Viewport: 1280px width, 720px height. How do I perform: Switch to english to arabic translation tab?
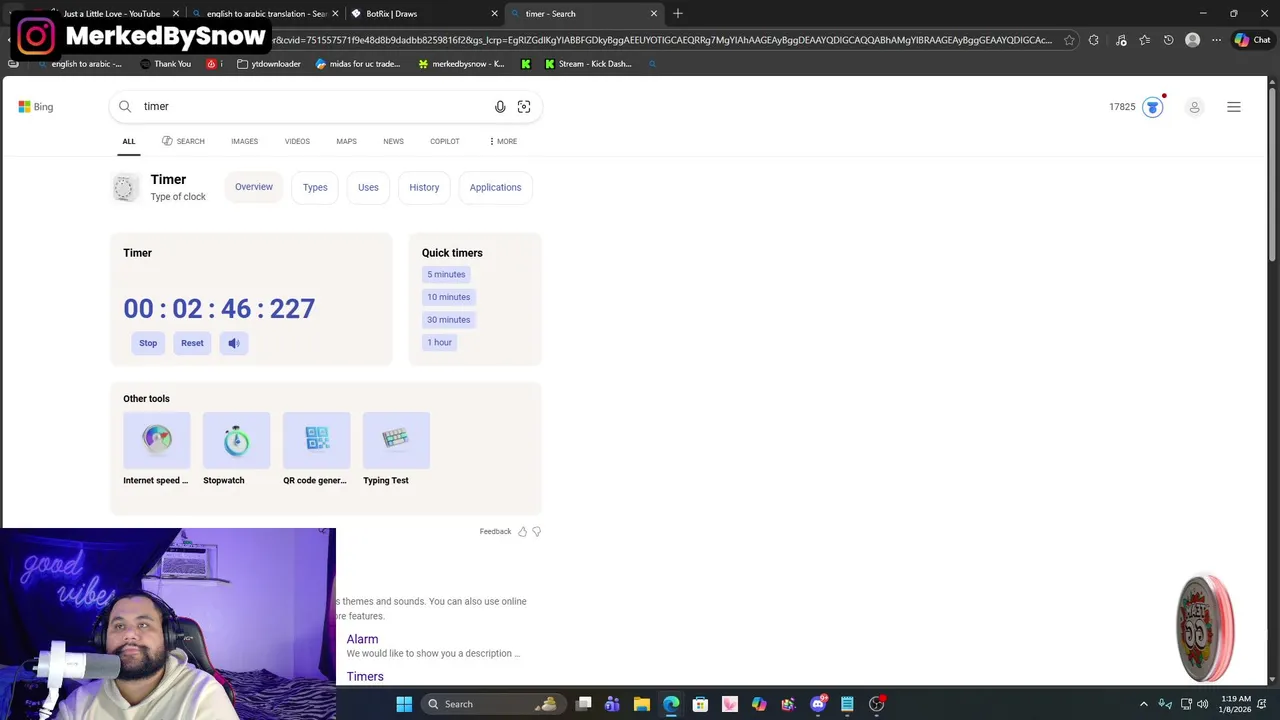[x=266, y=14]
